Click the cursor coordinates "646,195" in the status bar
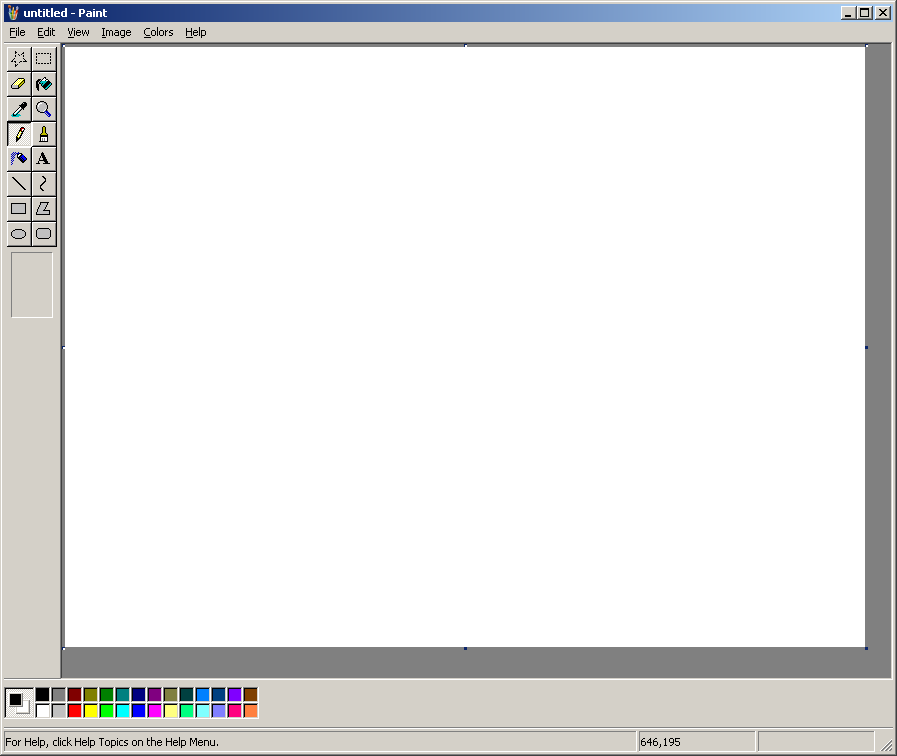Viewport: 897px width, 756px height. (660, 742)
